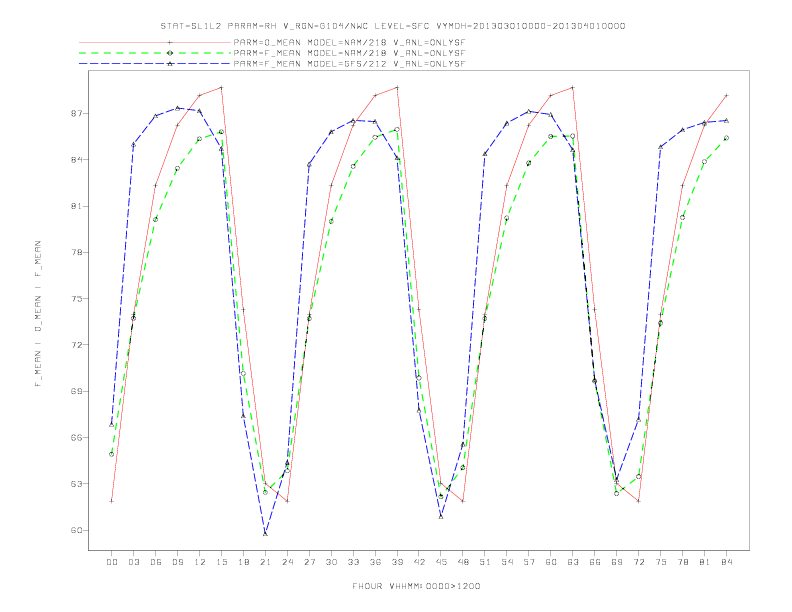The image size is (792, 612).
Task: Click forecast hour 45 on the x-axis
Action: coord(441,562)
